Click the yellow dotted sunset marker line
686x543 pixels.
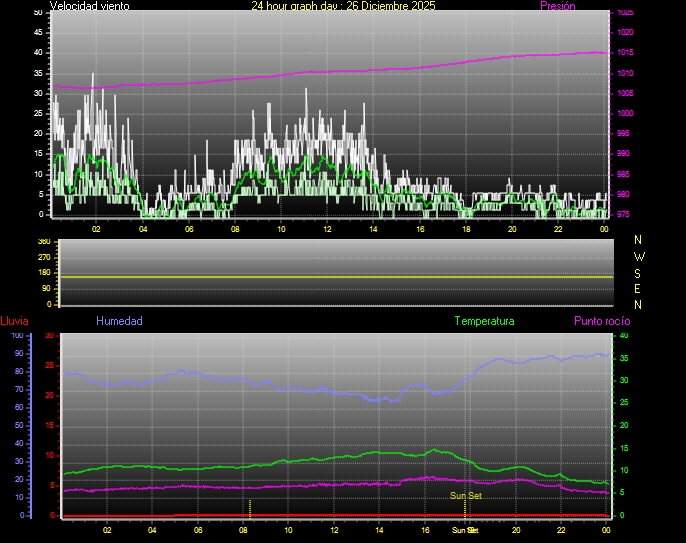click(x=465, y=506)
